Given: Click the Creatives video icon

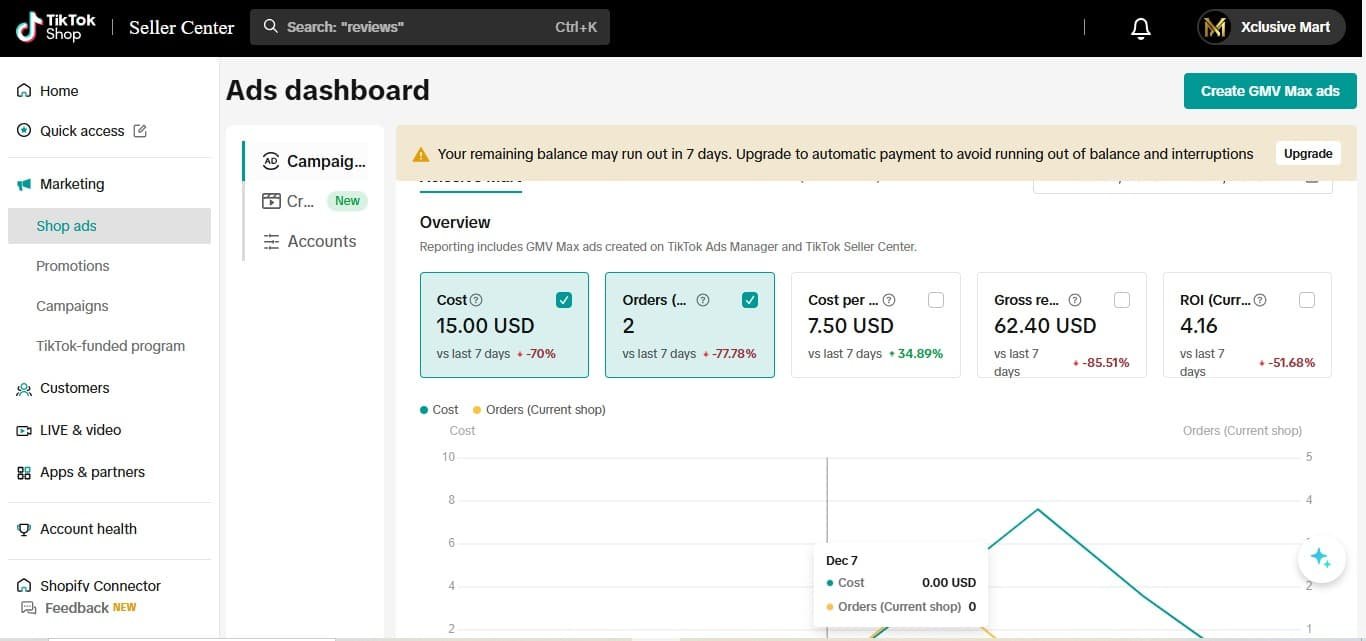Looking at the screenshot, I should (271, 201).
